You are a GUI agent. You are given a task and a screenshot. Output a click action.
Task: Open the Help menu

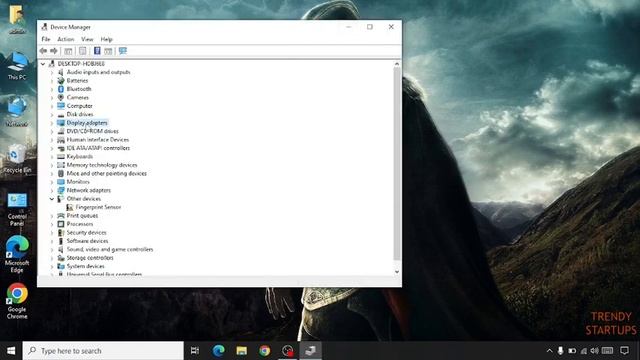click(x=107, y=39)
